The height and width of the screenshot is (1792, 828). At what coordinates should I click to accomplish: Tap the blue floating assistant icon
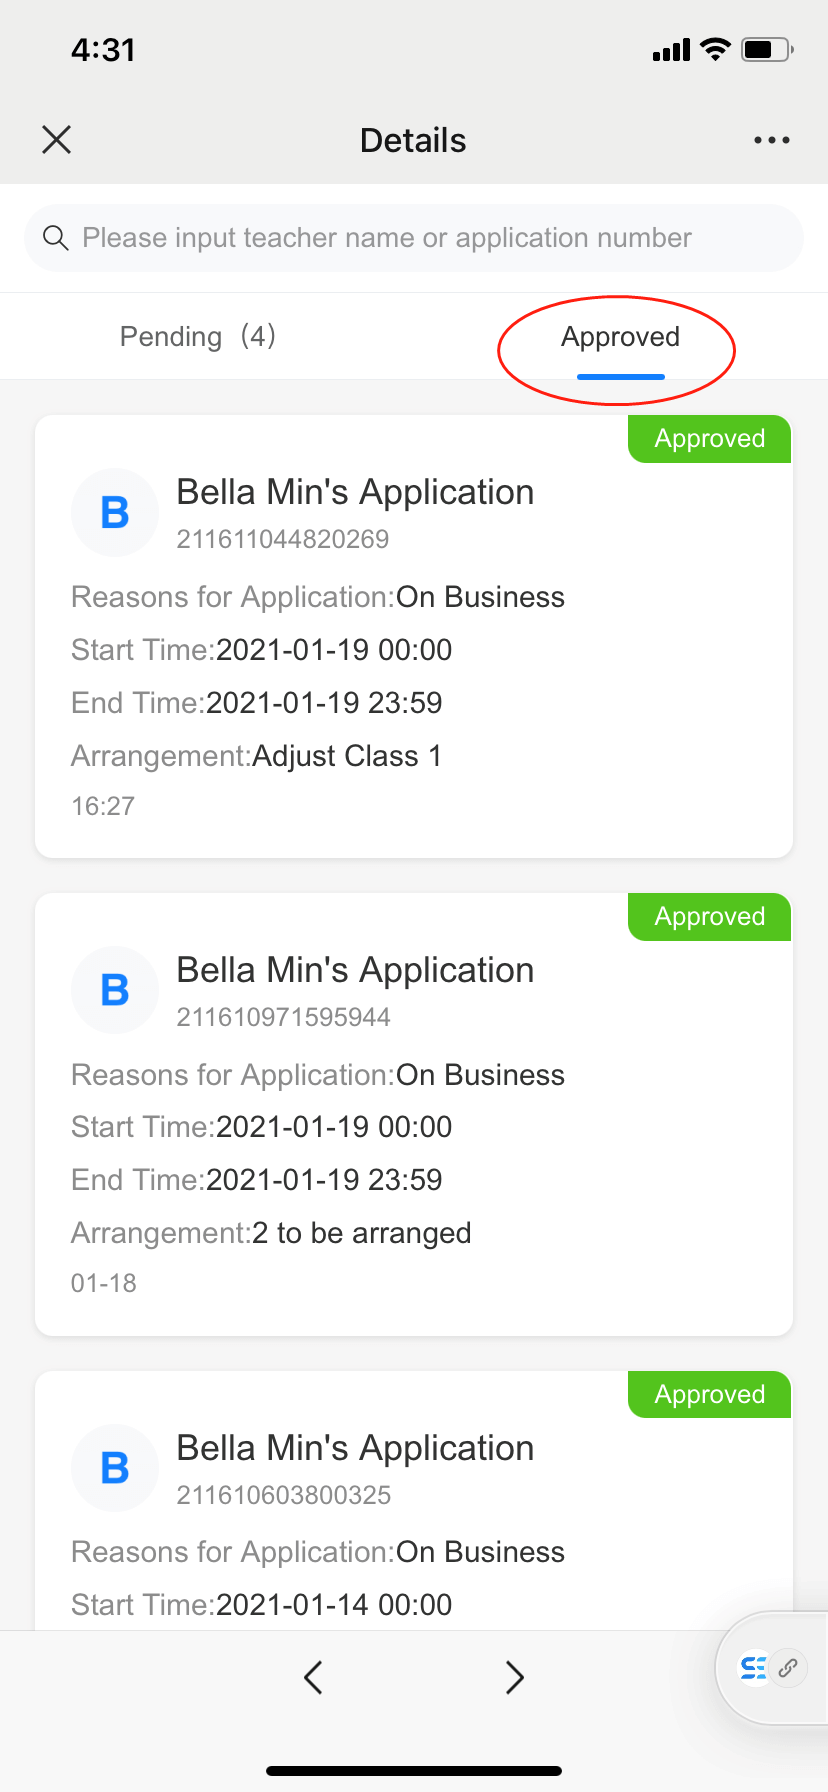pyautogui.click(x=753, y=1667)
